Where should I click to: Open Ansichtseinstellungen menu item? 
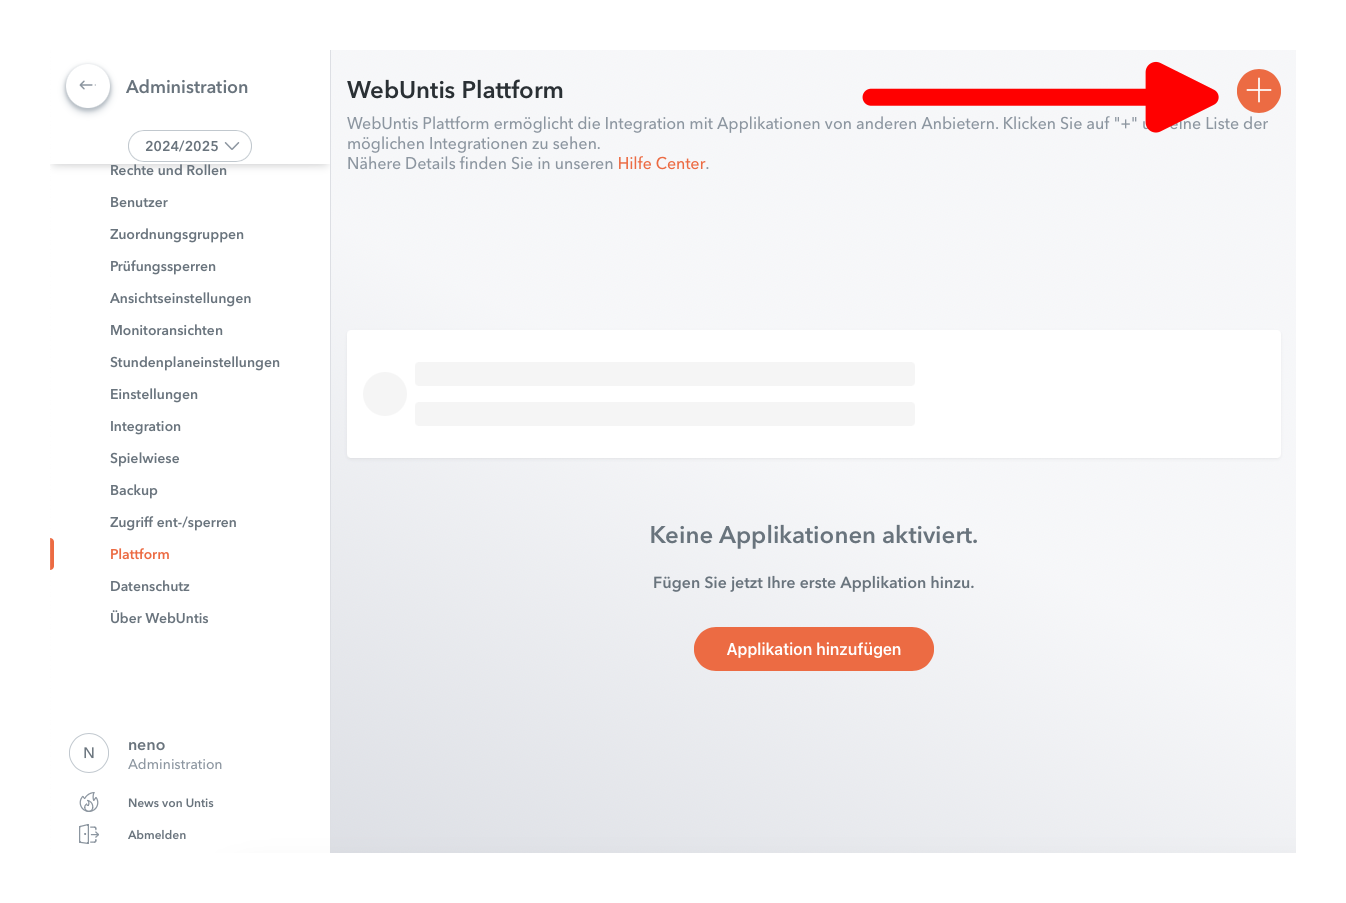180,298
